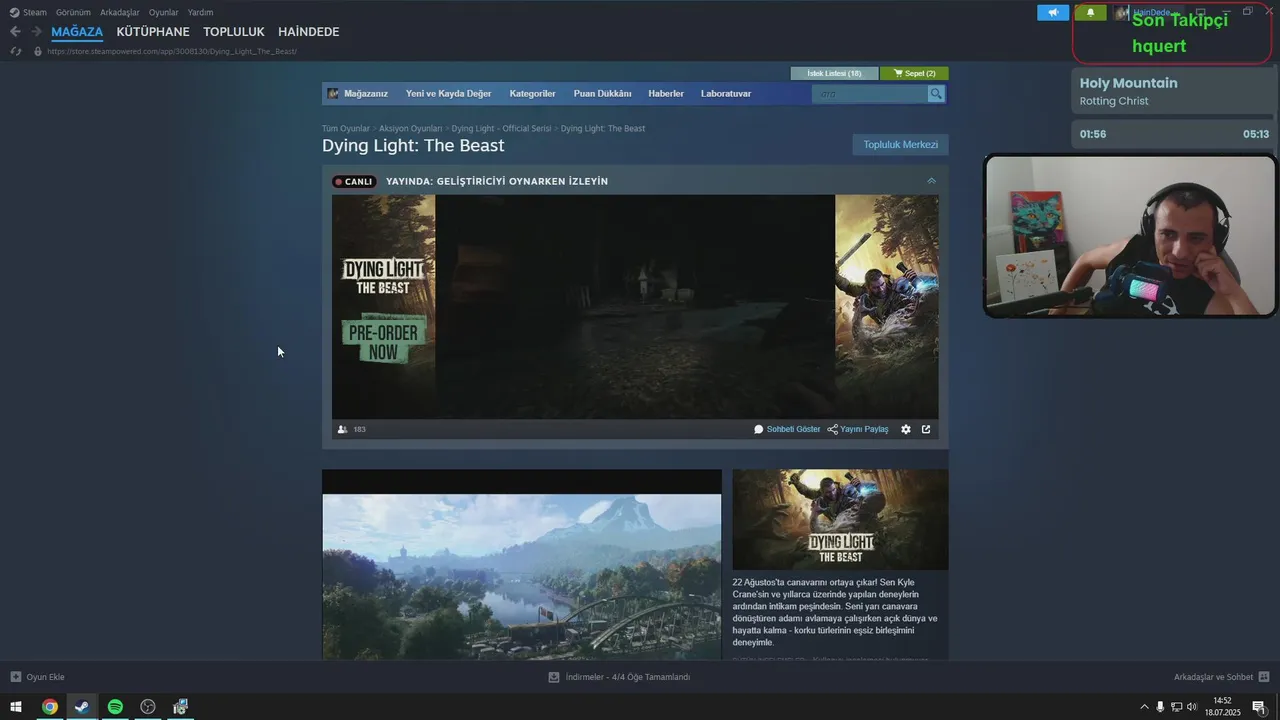Click Oyun Ekle at bottom left

37,677
